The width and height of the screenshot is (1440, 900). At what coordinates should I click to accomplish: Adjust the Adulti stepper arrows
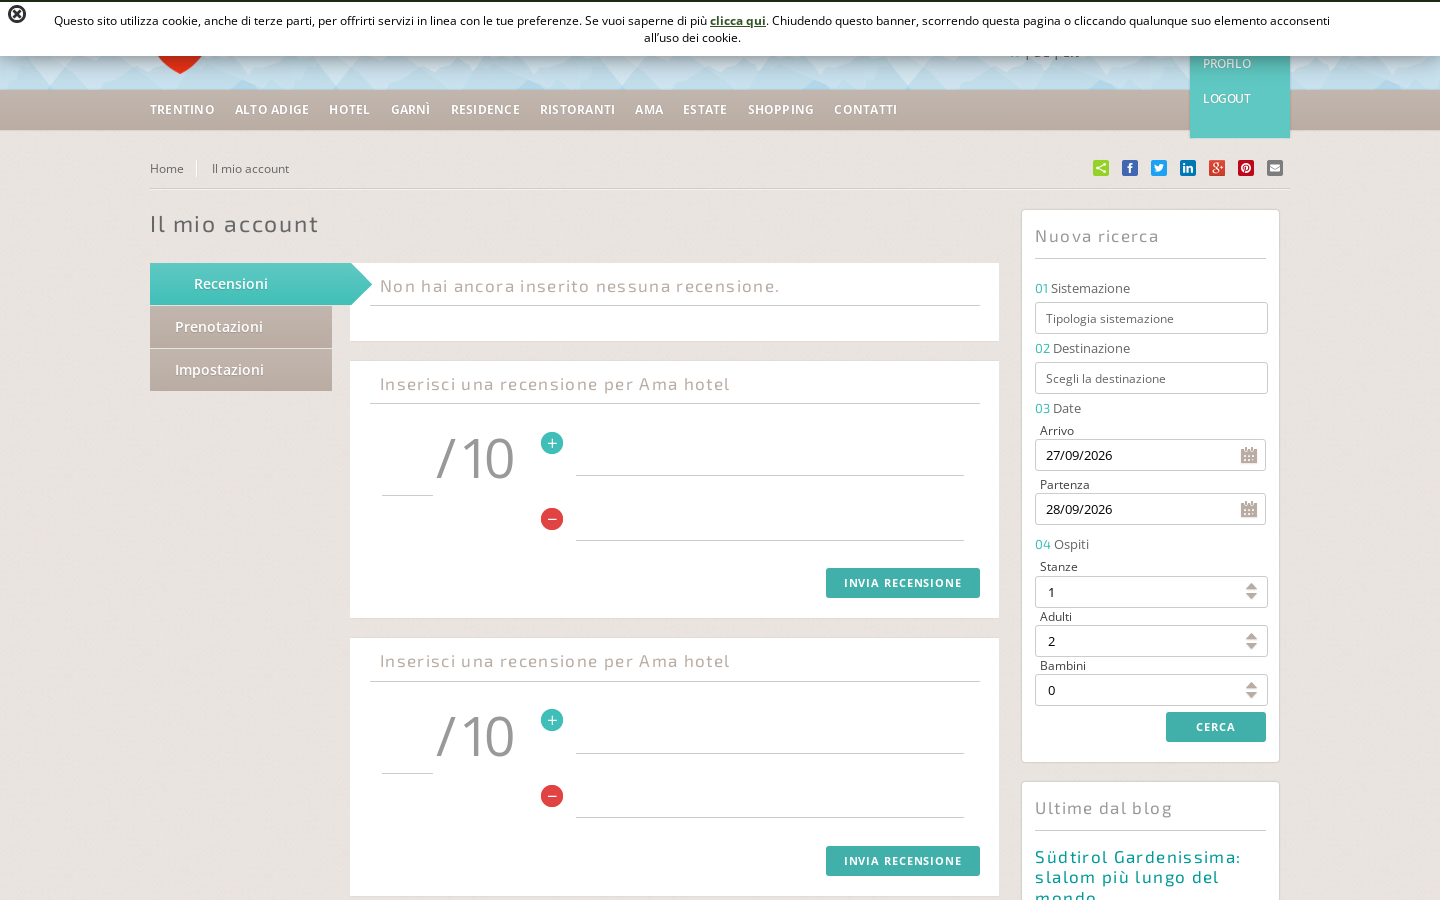(1251, 641)
